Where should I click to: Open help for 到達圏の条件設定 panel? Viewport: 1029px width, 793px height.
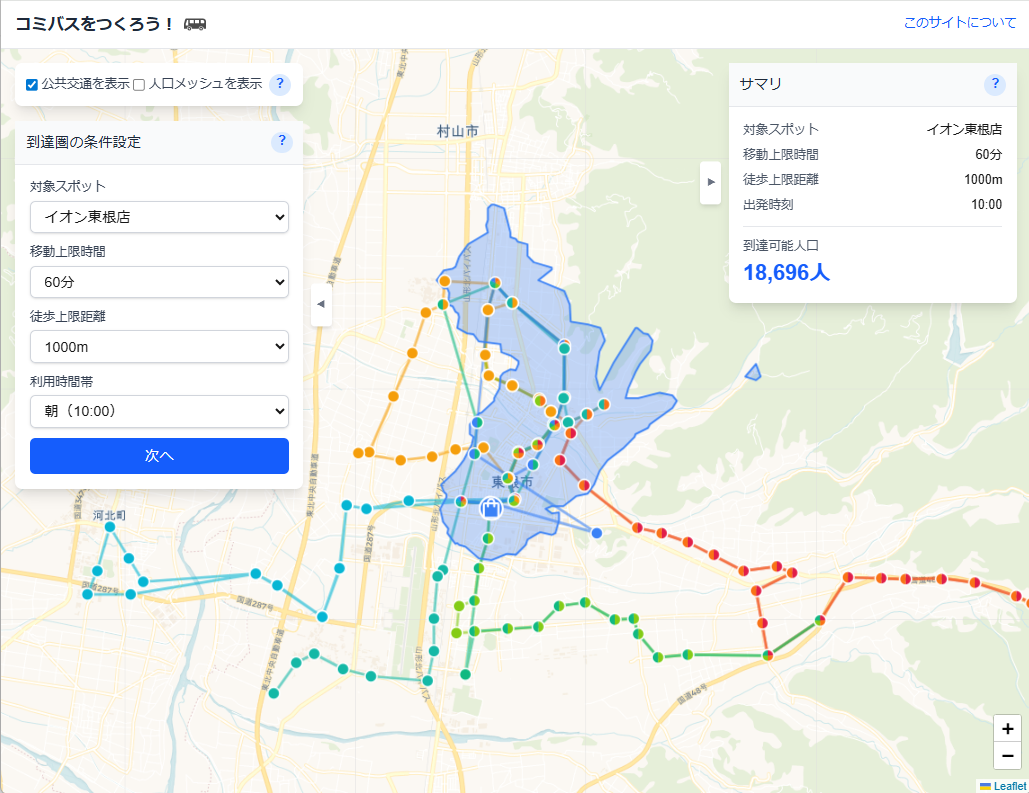pyautogui.click(x=281, y=142)
